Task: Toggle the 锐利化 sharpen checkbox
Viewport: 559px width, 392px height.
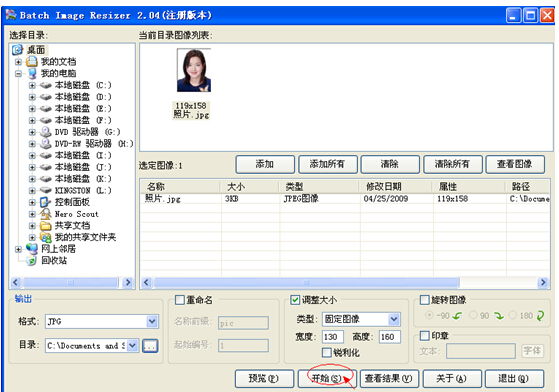Action: click(327, 353)
